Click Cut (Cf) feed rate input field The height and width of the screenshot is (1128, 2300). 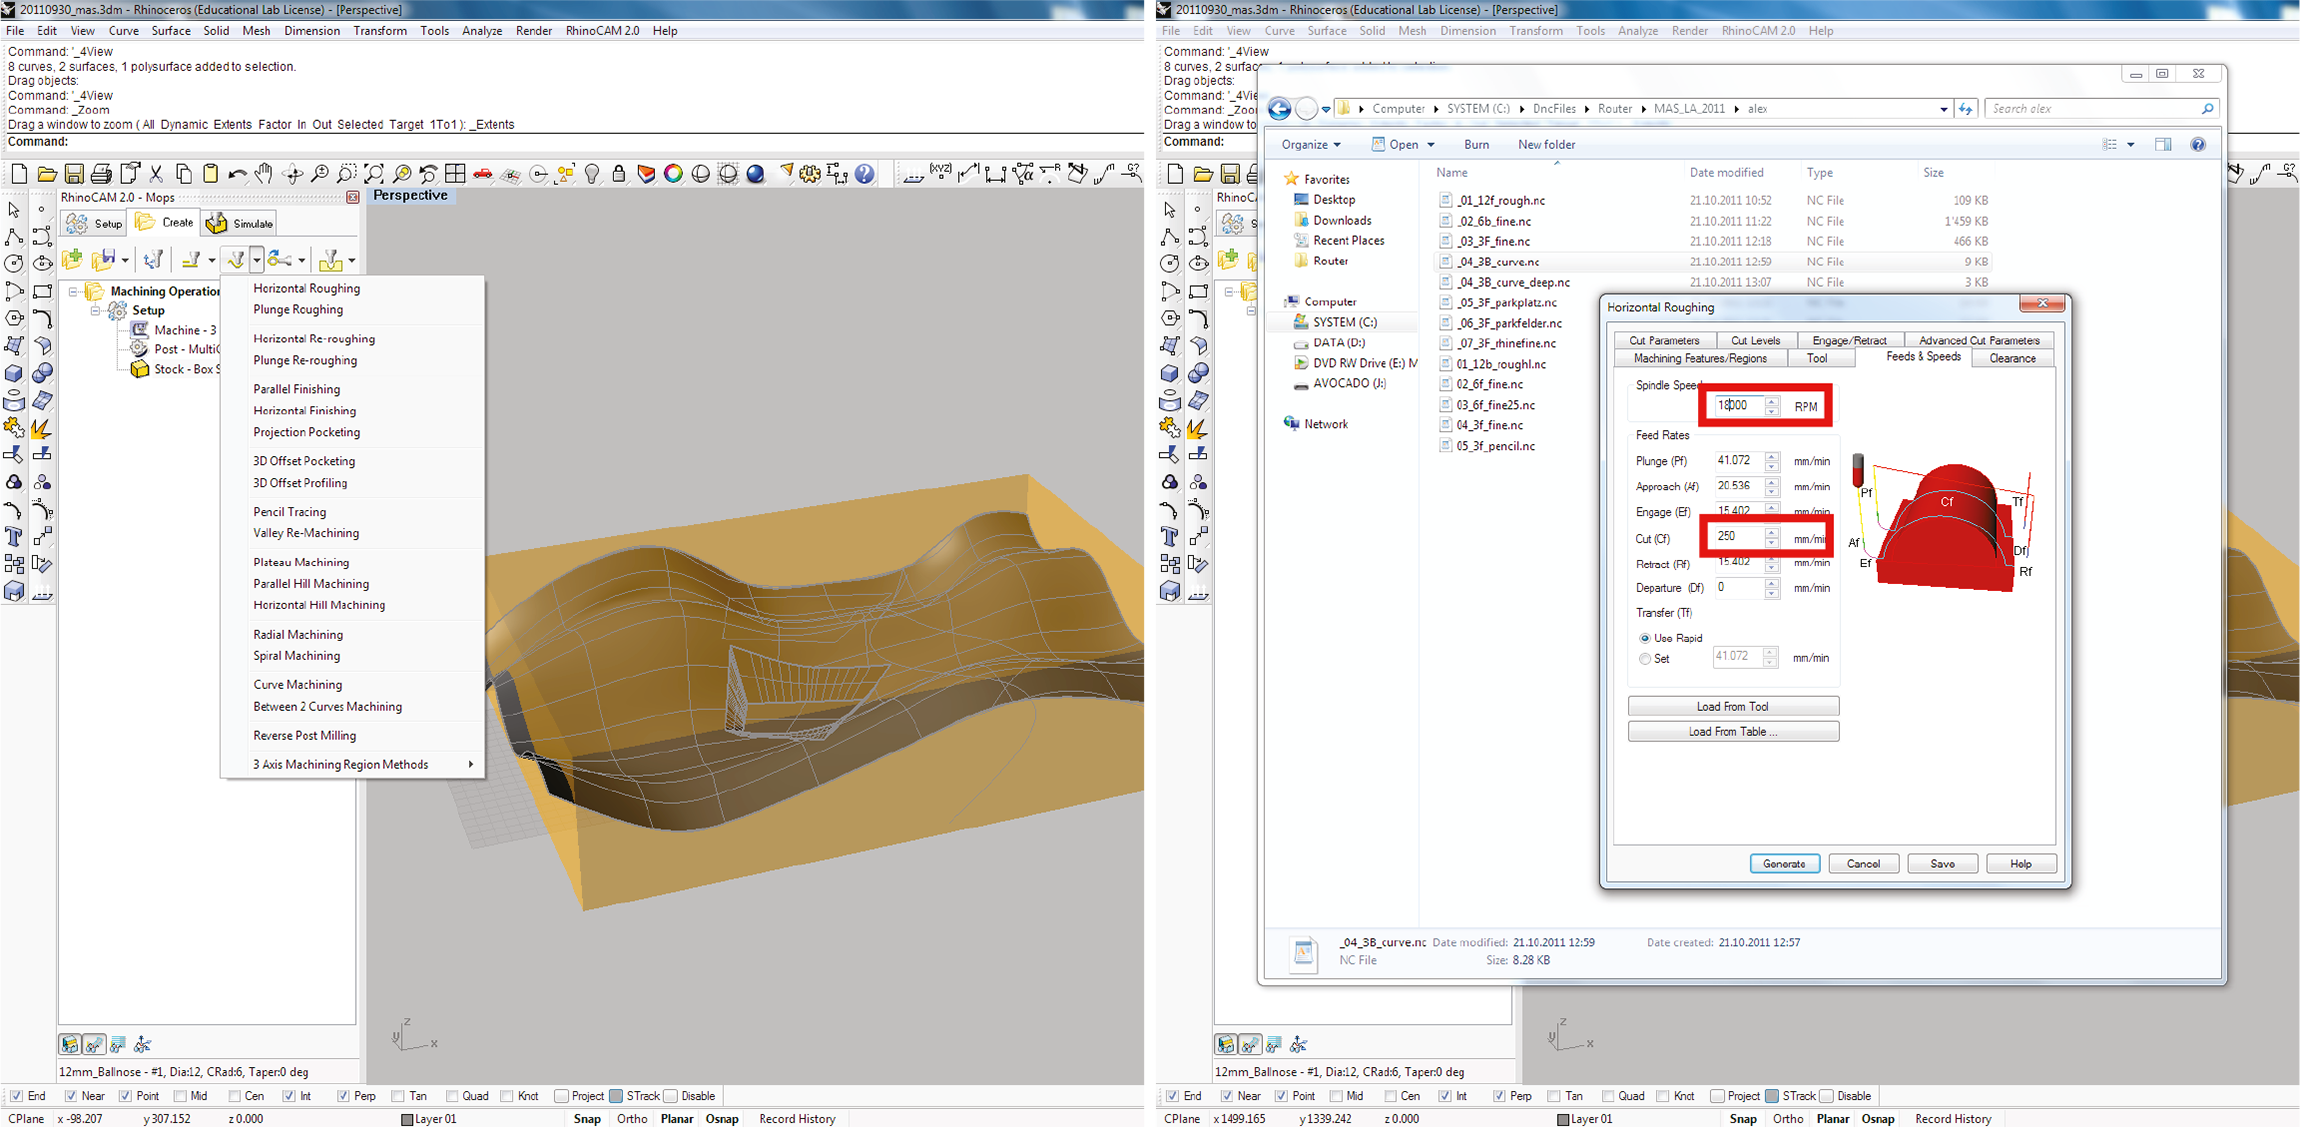[x=1737, y=537]
